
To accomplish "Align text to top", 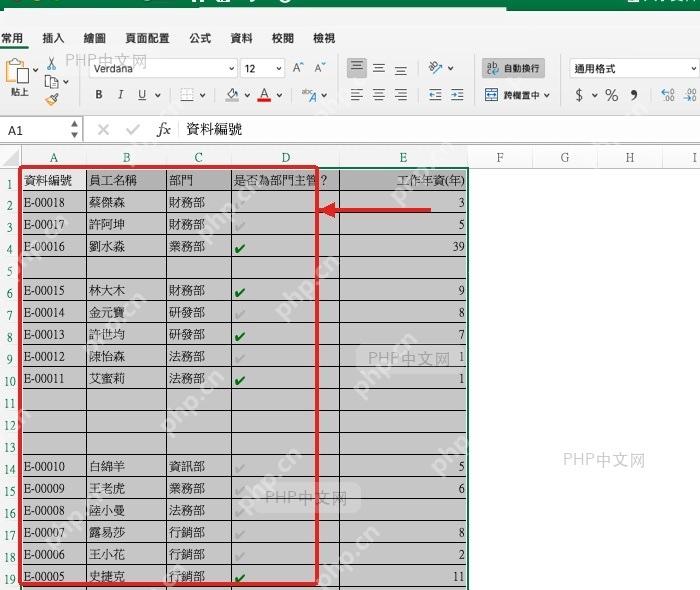I will tap(357, 68).
